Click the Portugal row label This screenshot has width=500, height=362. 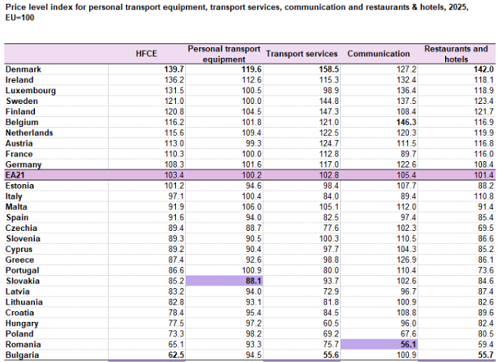pos(22,270)
